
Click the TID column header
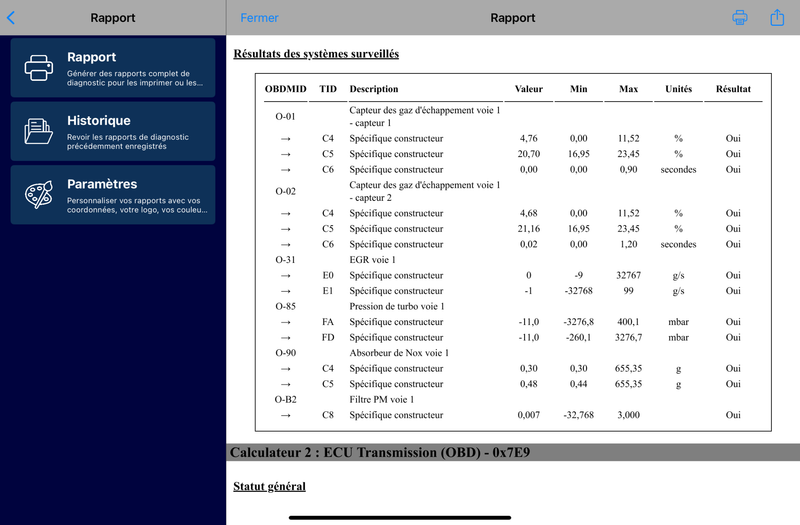pyautogui.click(x=328, y=89)
